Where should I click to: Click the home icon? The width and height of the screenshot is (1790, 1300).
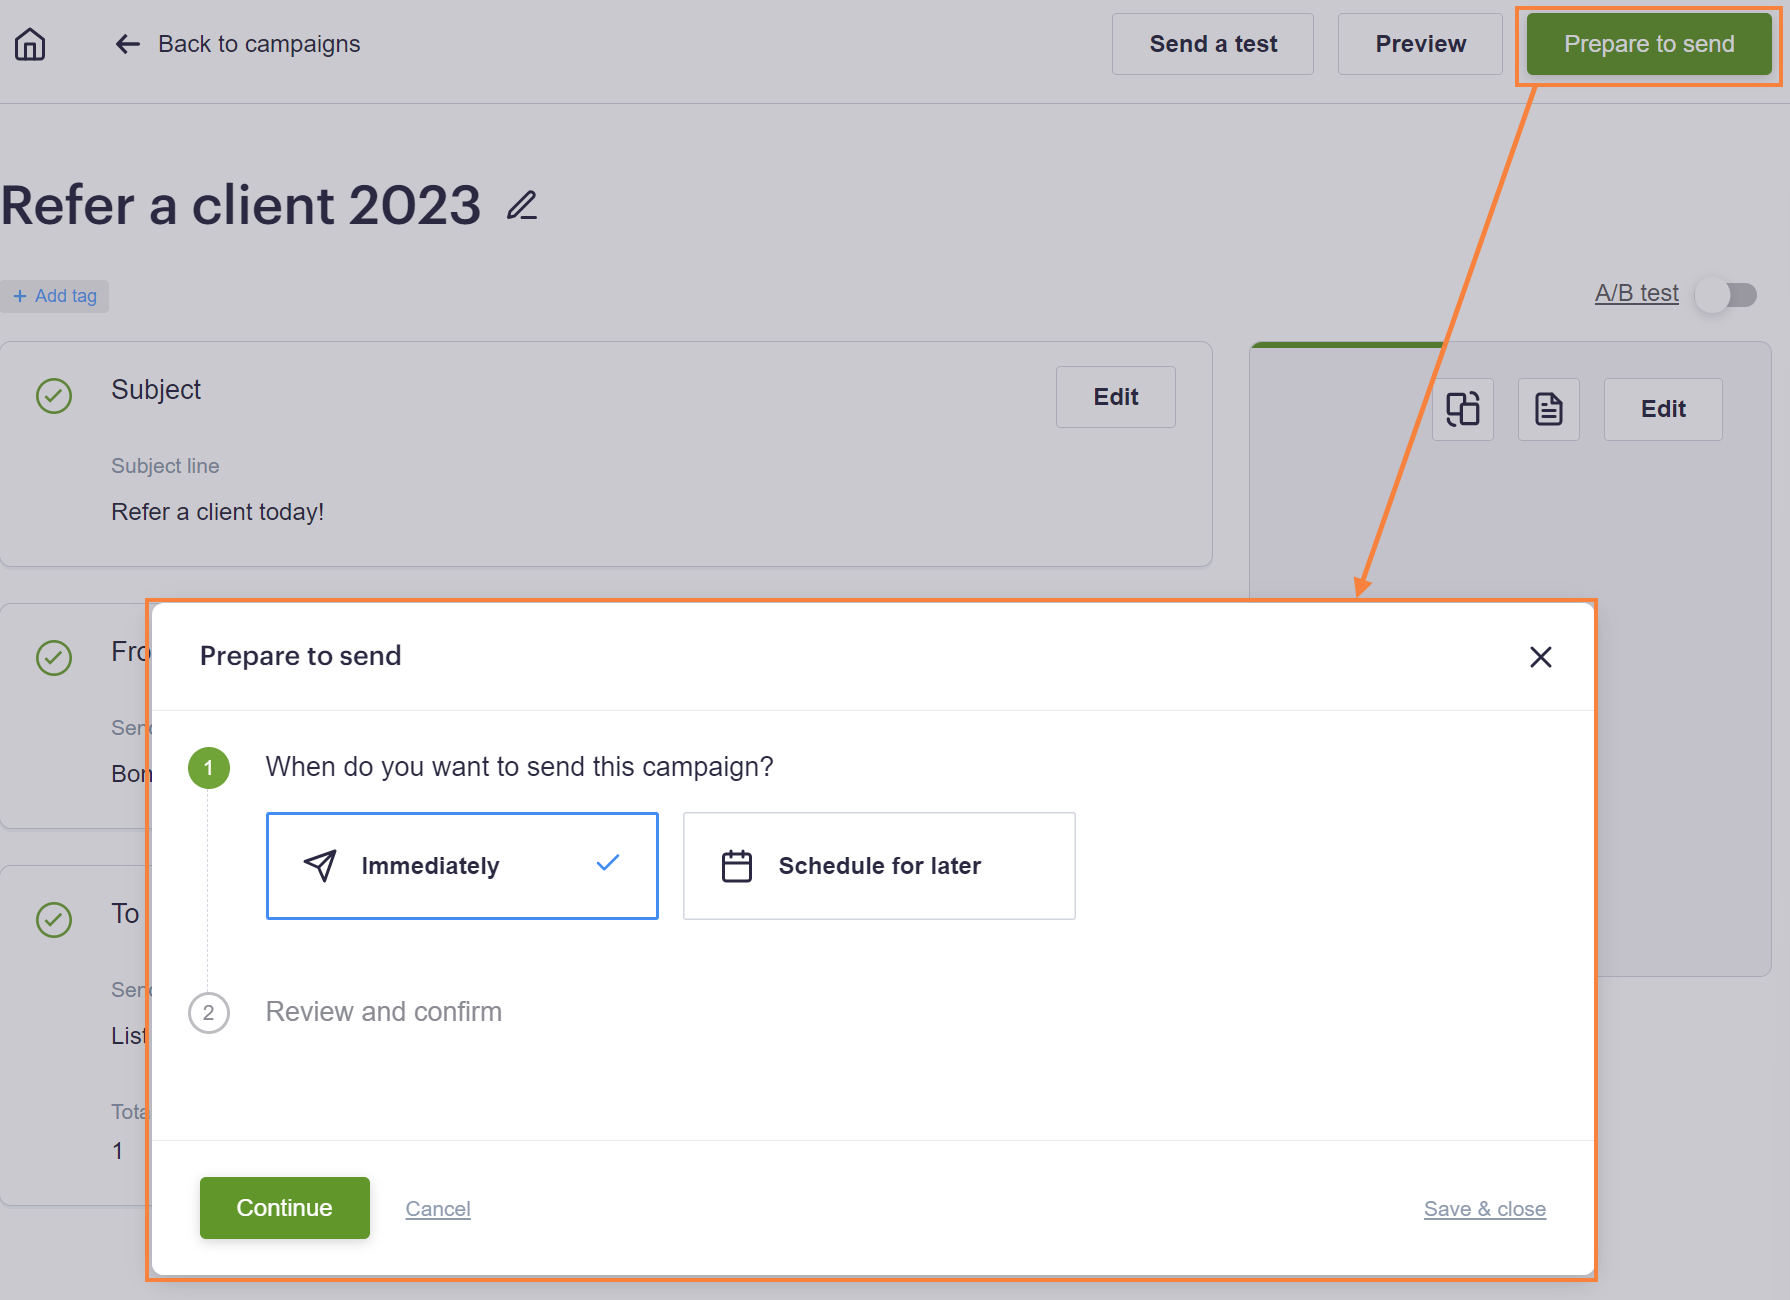(30, 44)
